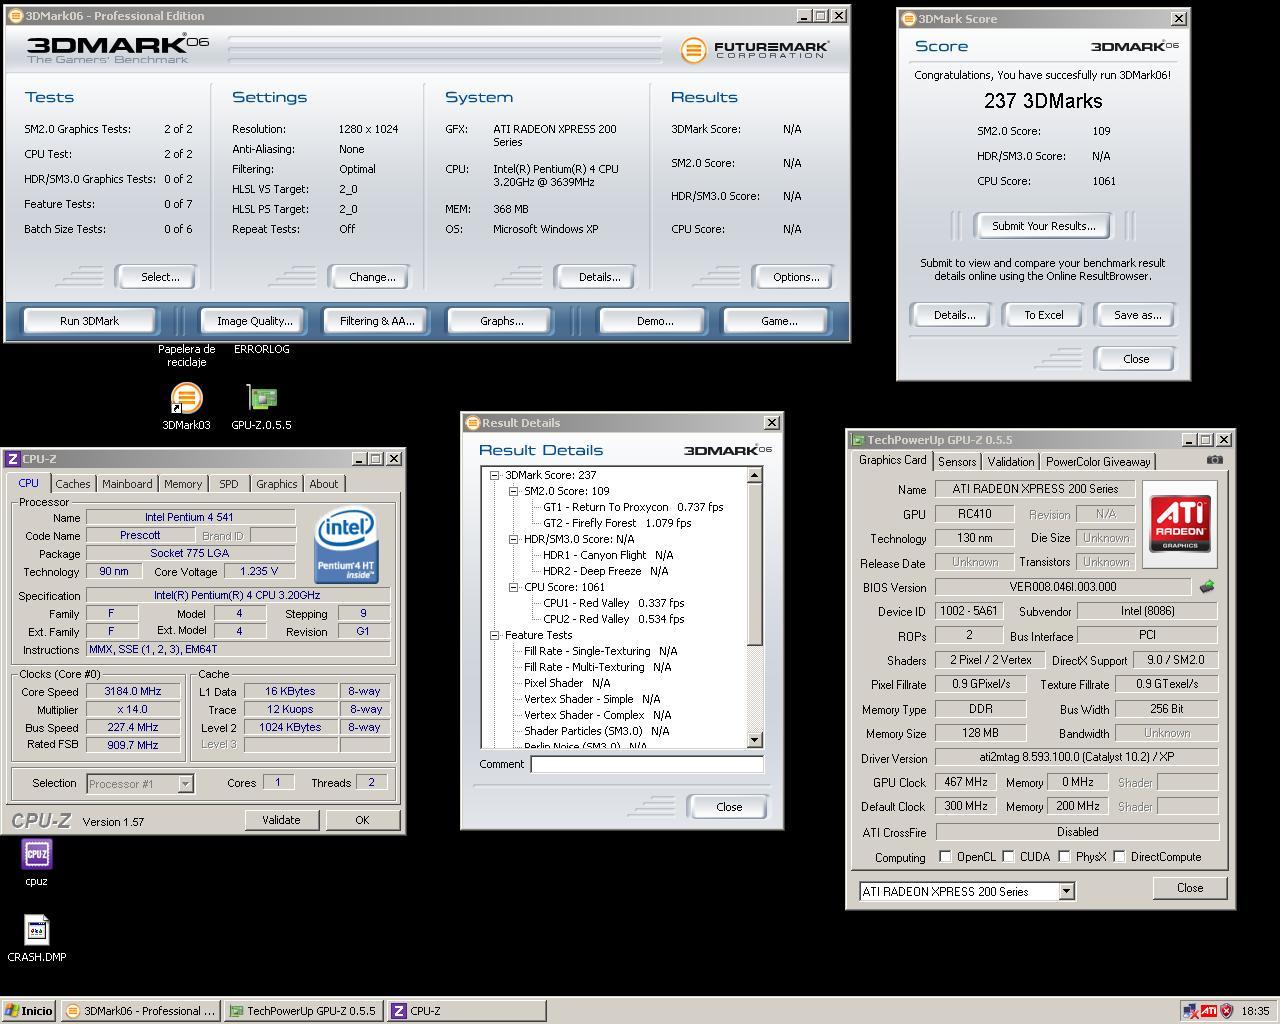This screenshot has width=1280, height=1024.
Task: Open the 3DMark03 desktop shortcut
Action: coord(186,398)
